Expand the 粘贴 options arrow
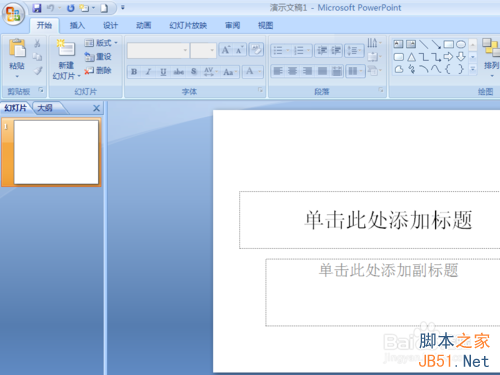This screenshot has width=500, height=375. pyautogui.click(x=17, y=77)
